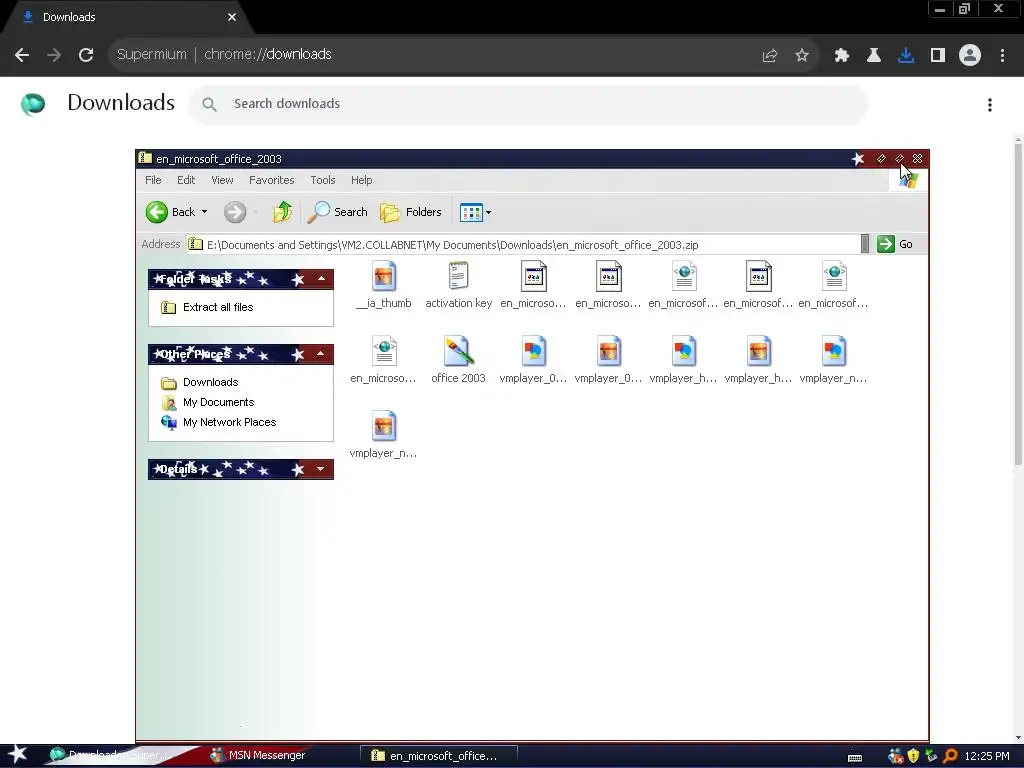Open the Supermium three-dot main menu

coord(1002,56)
